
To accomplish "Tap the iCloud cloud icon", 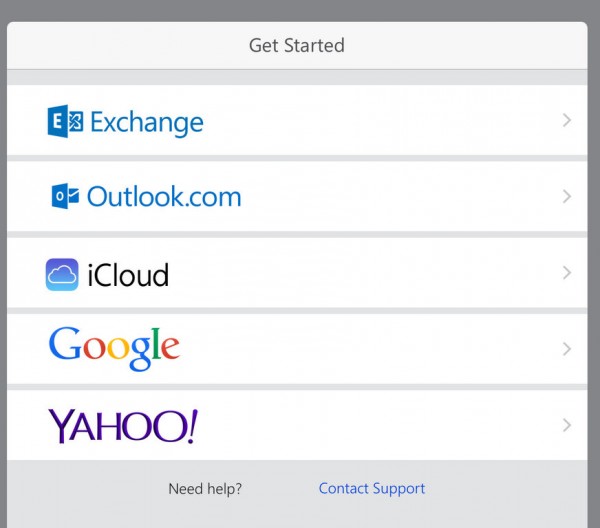I will pos(62,274).
